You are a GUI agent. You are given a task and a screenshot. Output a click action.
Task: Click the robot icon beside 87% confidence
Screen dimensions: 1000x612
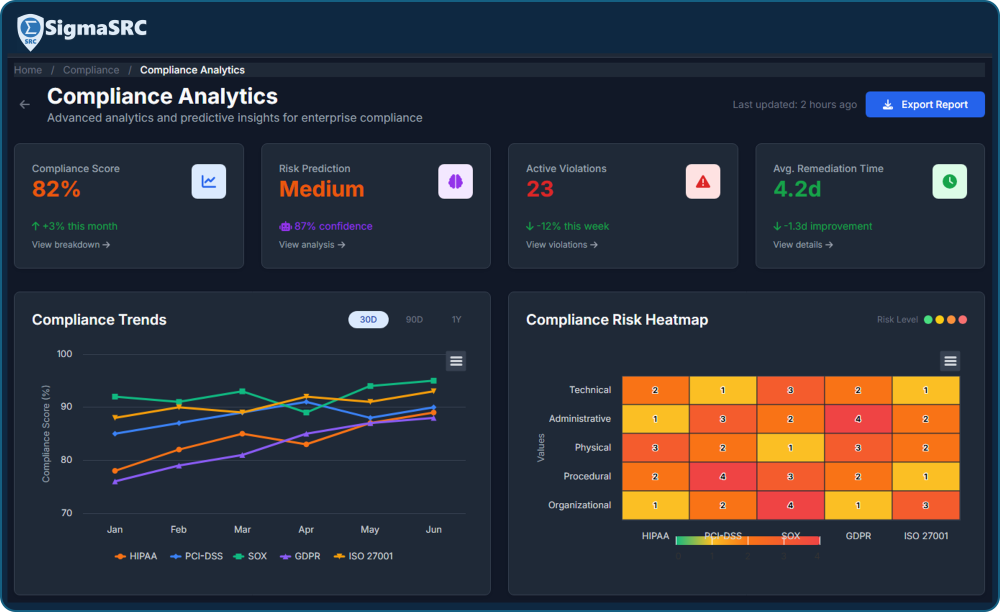[x=285, y=226]
